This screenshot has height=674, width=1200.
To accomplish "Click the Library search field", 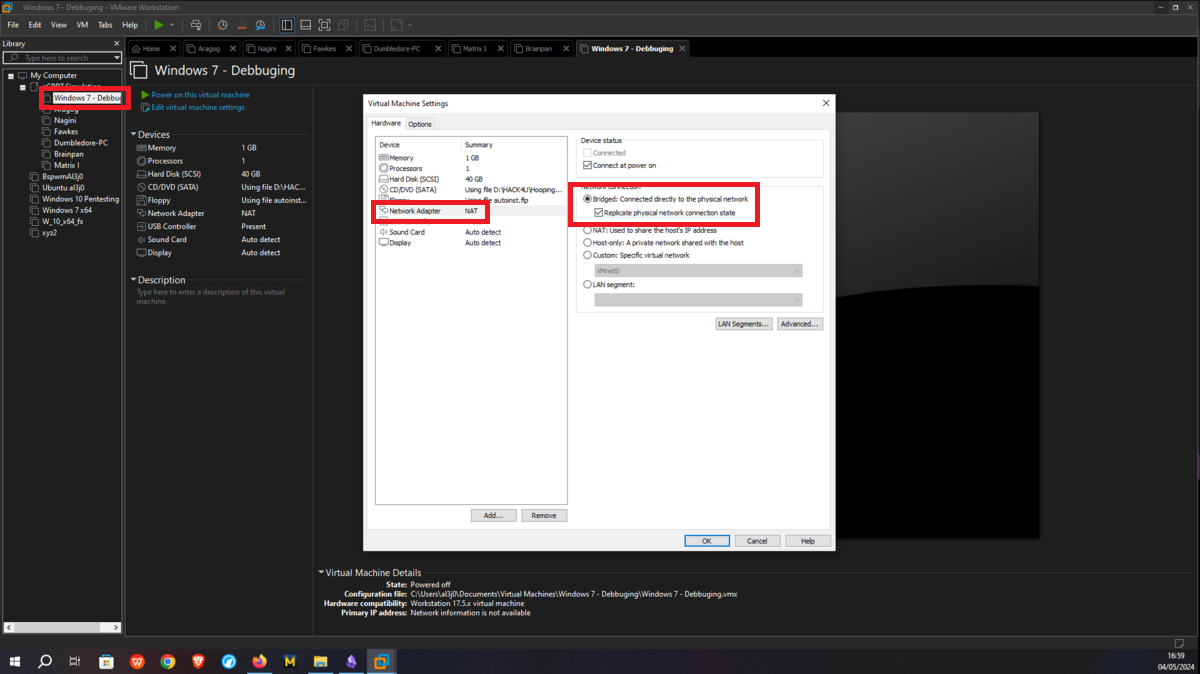I will tap(62, 58).
